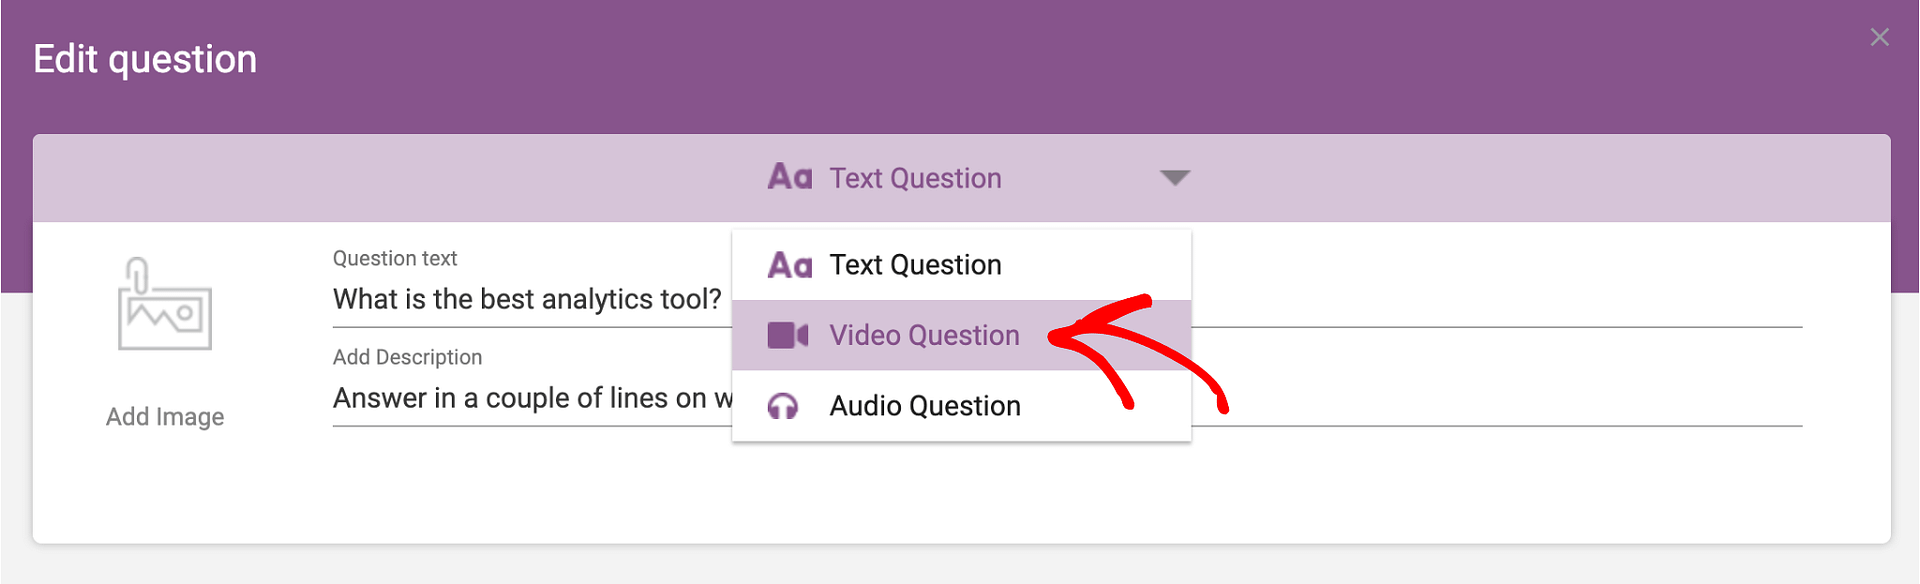Click the headphones icon
This screenshot has height=584, width=1920.
[783, 406]
